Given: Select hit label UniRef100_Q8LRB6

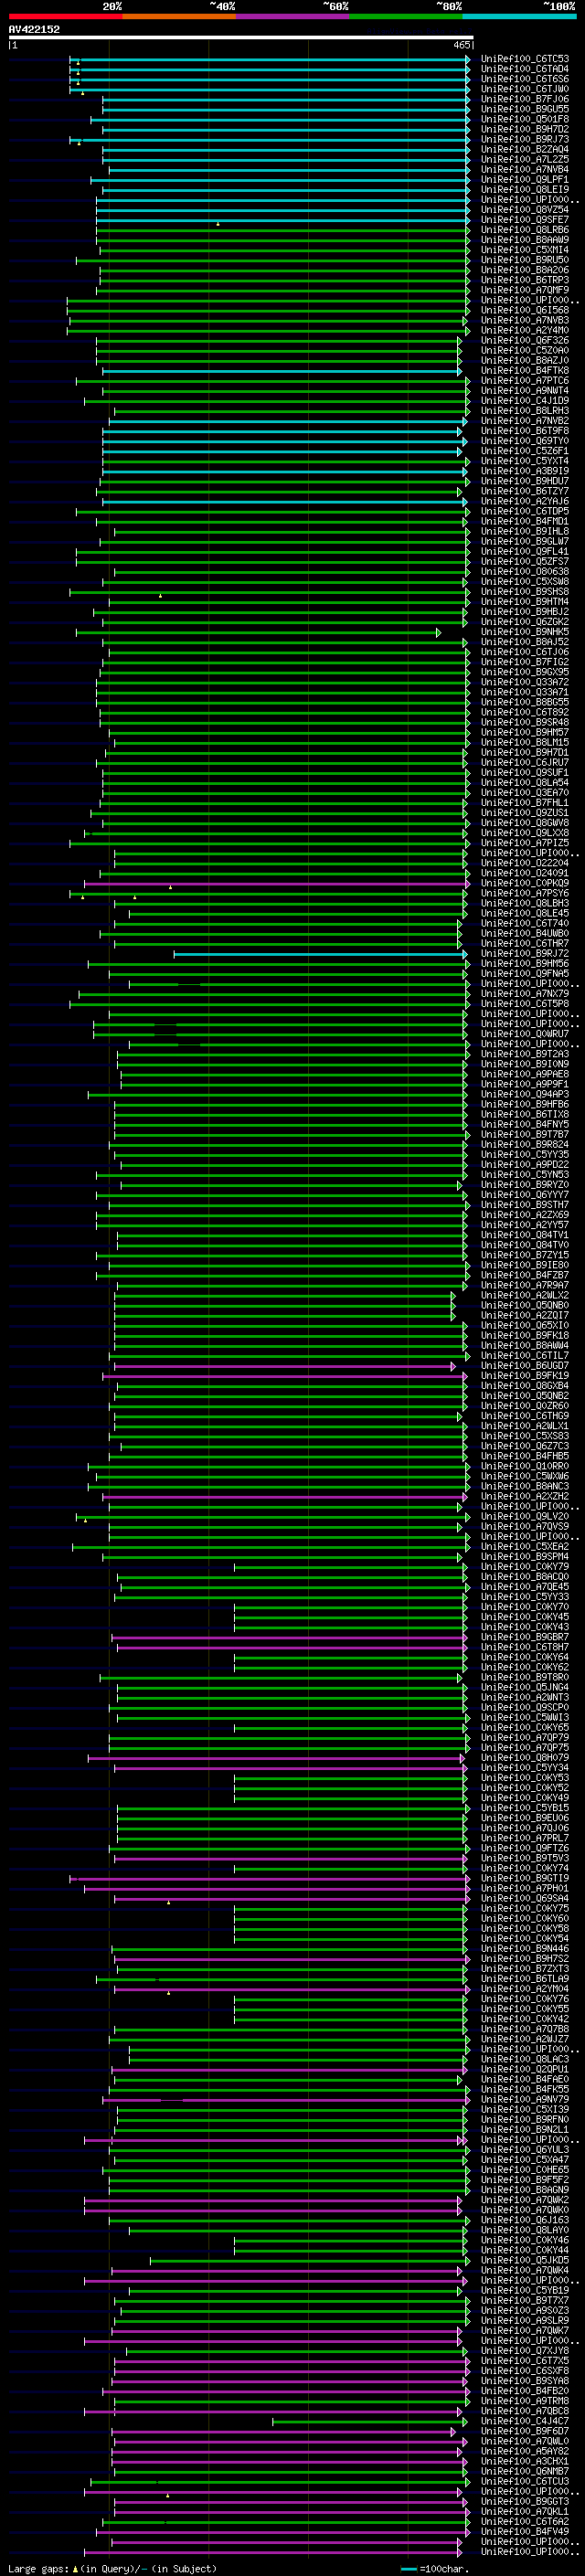Looking at the screenshot, I should pyautogui.click(x=524, y=230).
